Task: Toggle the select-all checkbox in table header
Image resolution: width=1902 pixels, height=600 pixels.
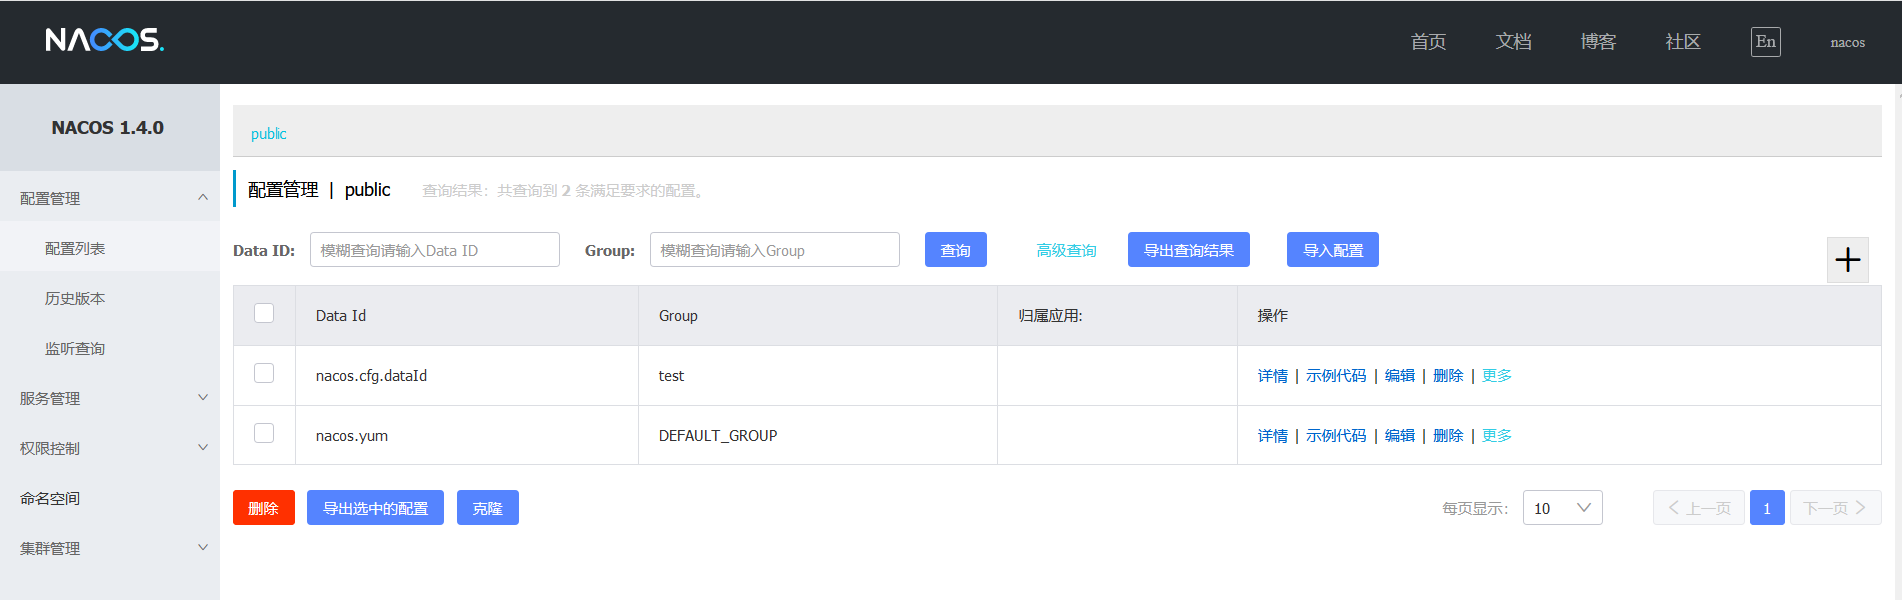Action: pyautogui.click(x=264, y=314)
